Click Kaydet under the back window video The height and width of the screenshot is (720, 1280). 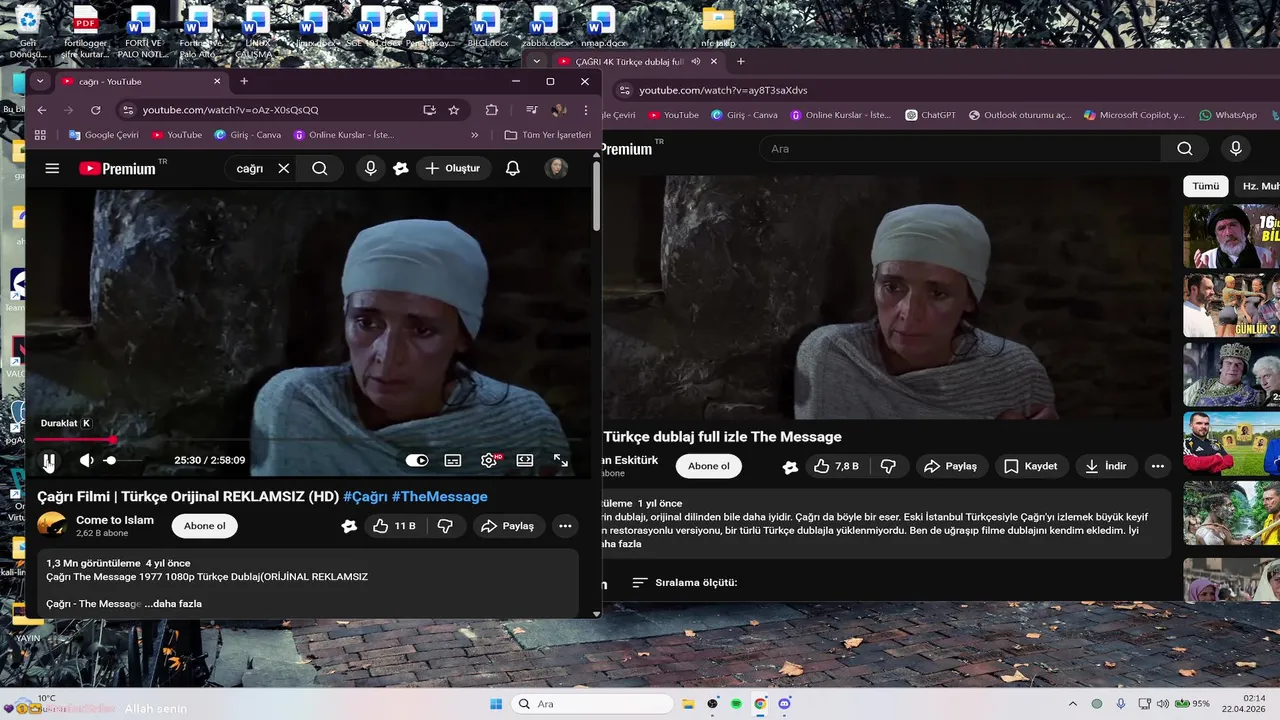coord(1031,466)
